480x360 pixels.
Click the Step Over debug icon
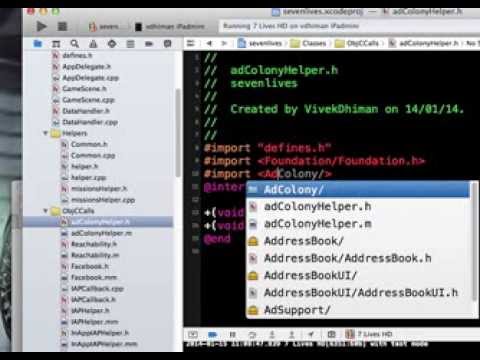[x=252, y=334]
